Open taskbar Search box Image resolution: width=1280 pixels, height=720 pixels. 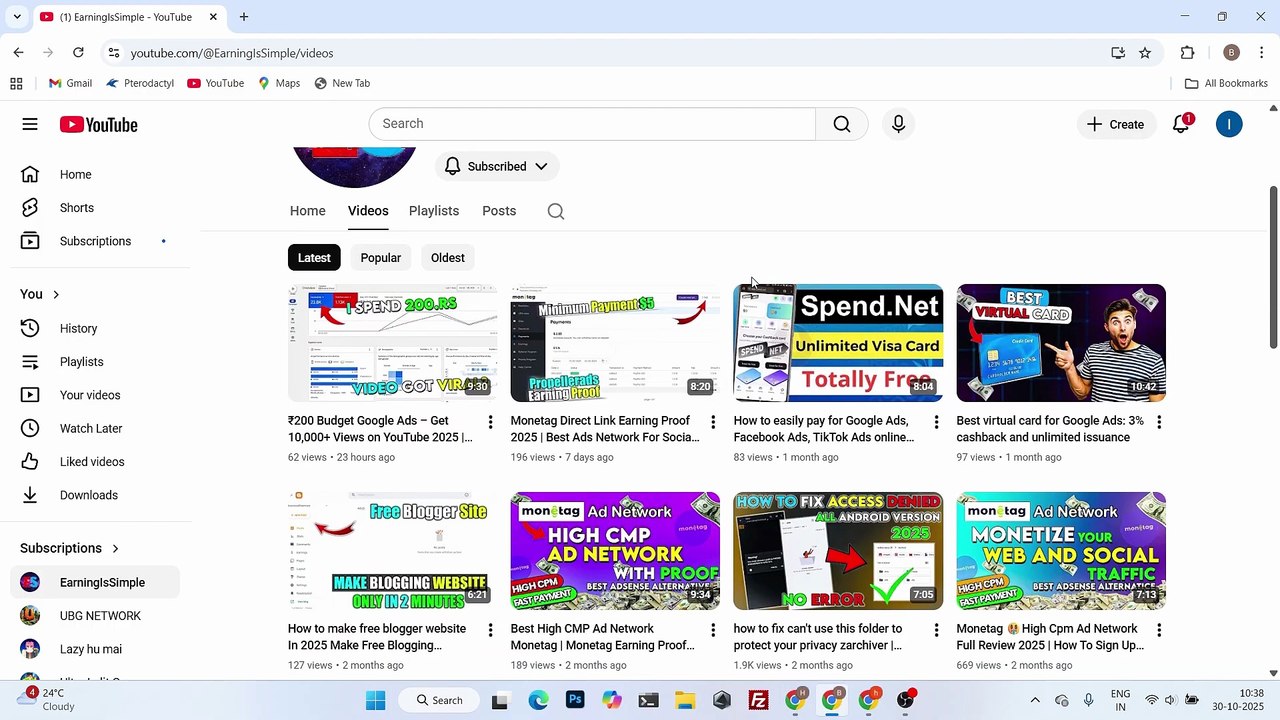click(440, 700)
